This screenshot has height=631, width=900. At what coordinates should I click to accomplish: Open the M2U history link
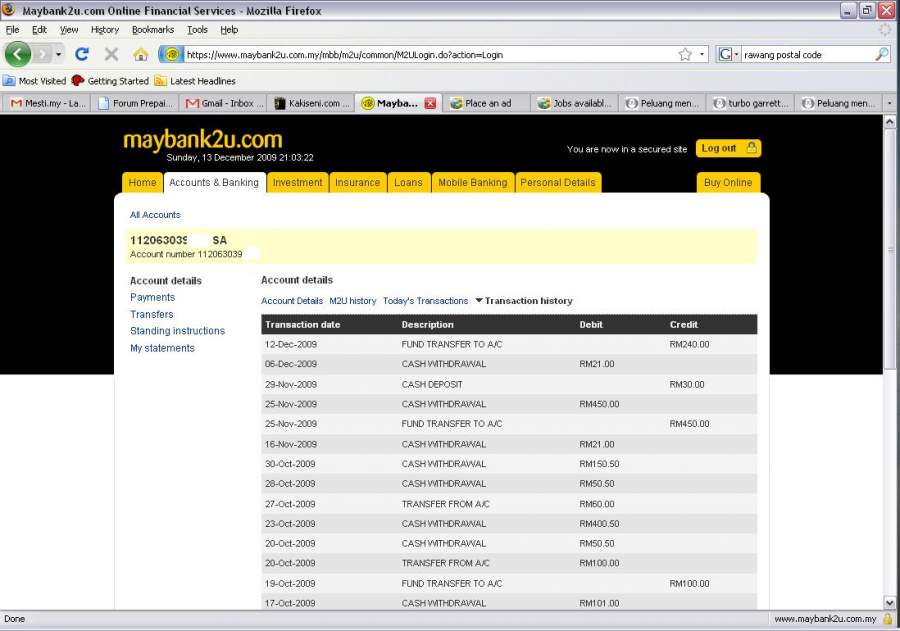352,301
